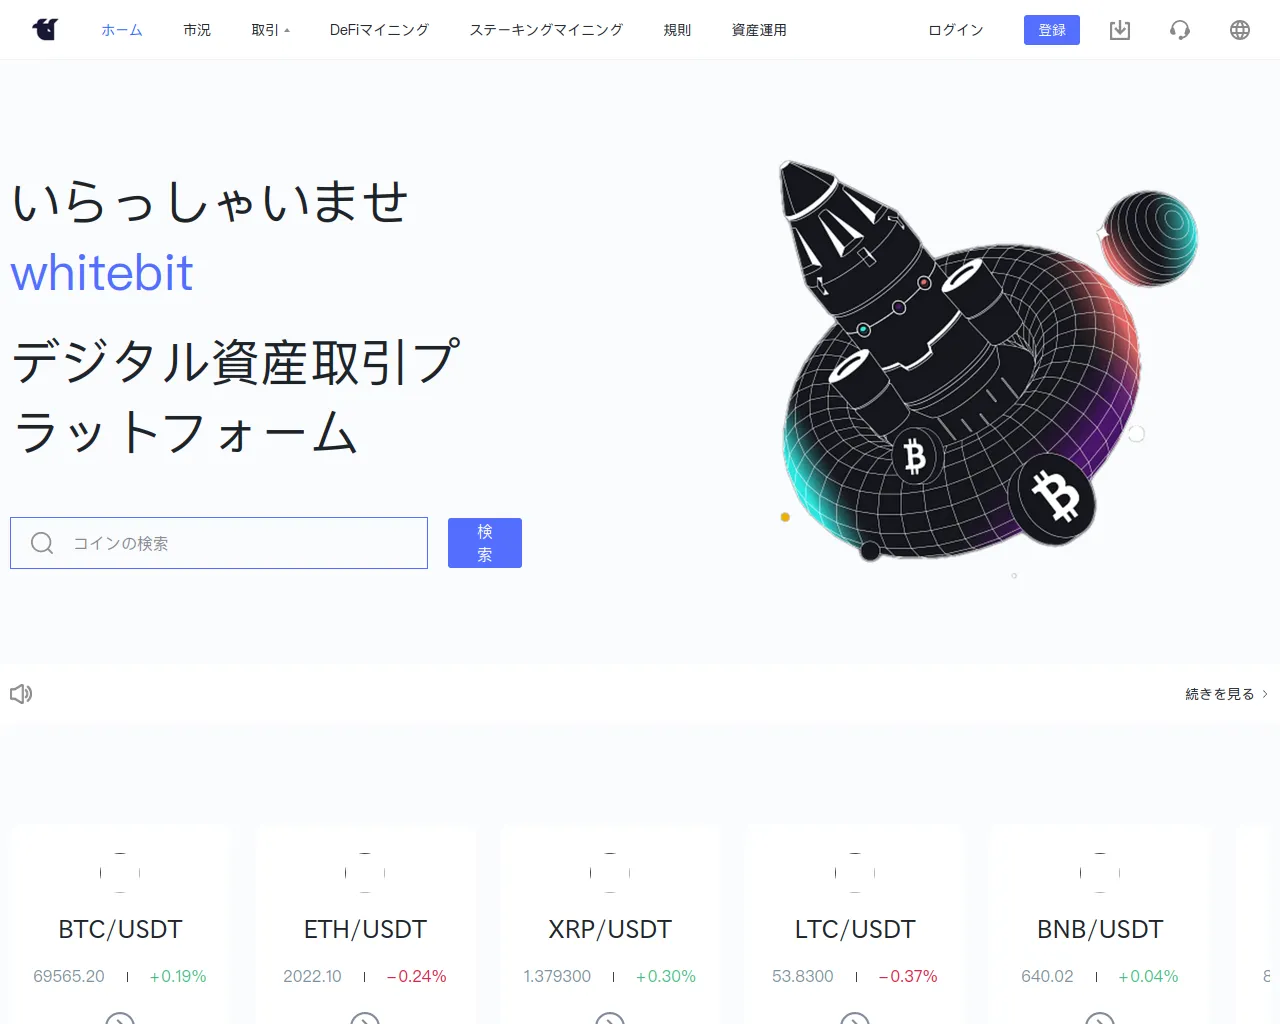The width and height of the screenshot is (1280, 1024).
Task: Click the announcement speaker icon
Action: pyautogui.click(x=21, y=693)
